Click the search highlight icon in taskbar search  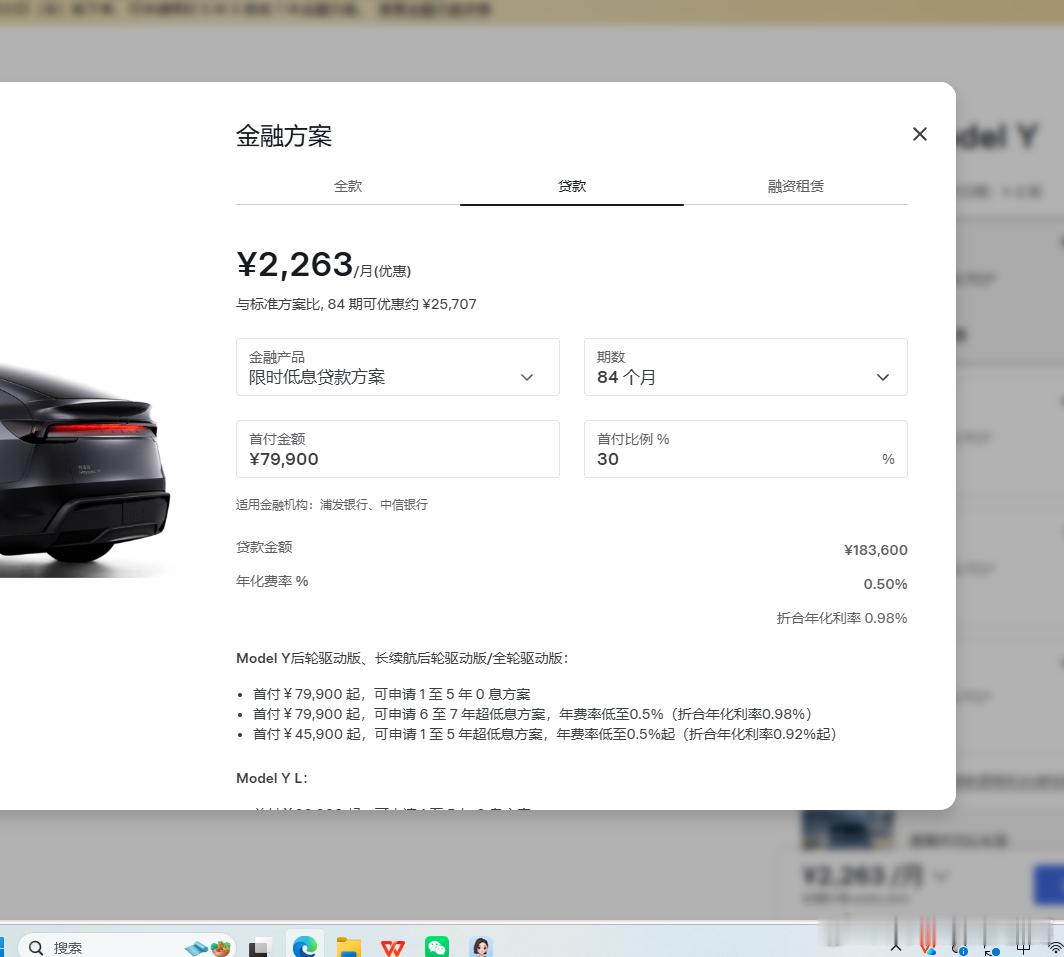click(x=208, y=947)
